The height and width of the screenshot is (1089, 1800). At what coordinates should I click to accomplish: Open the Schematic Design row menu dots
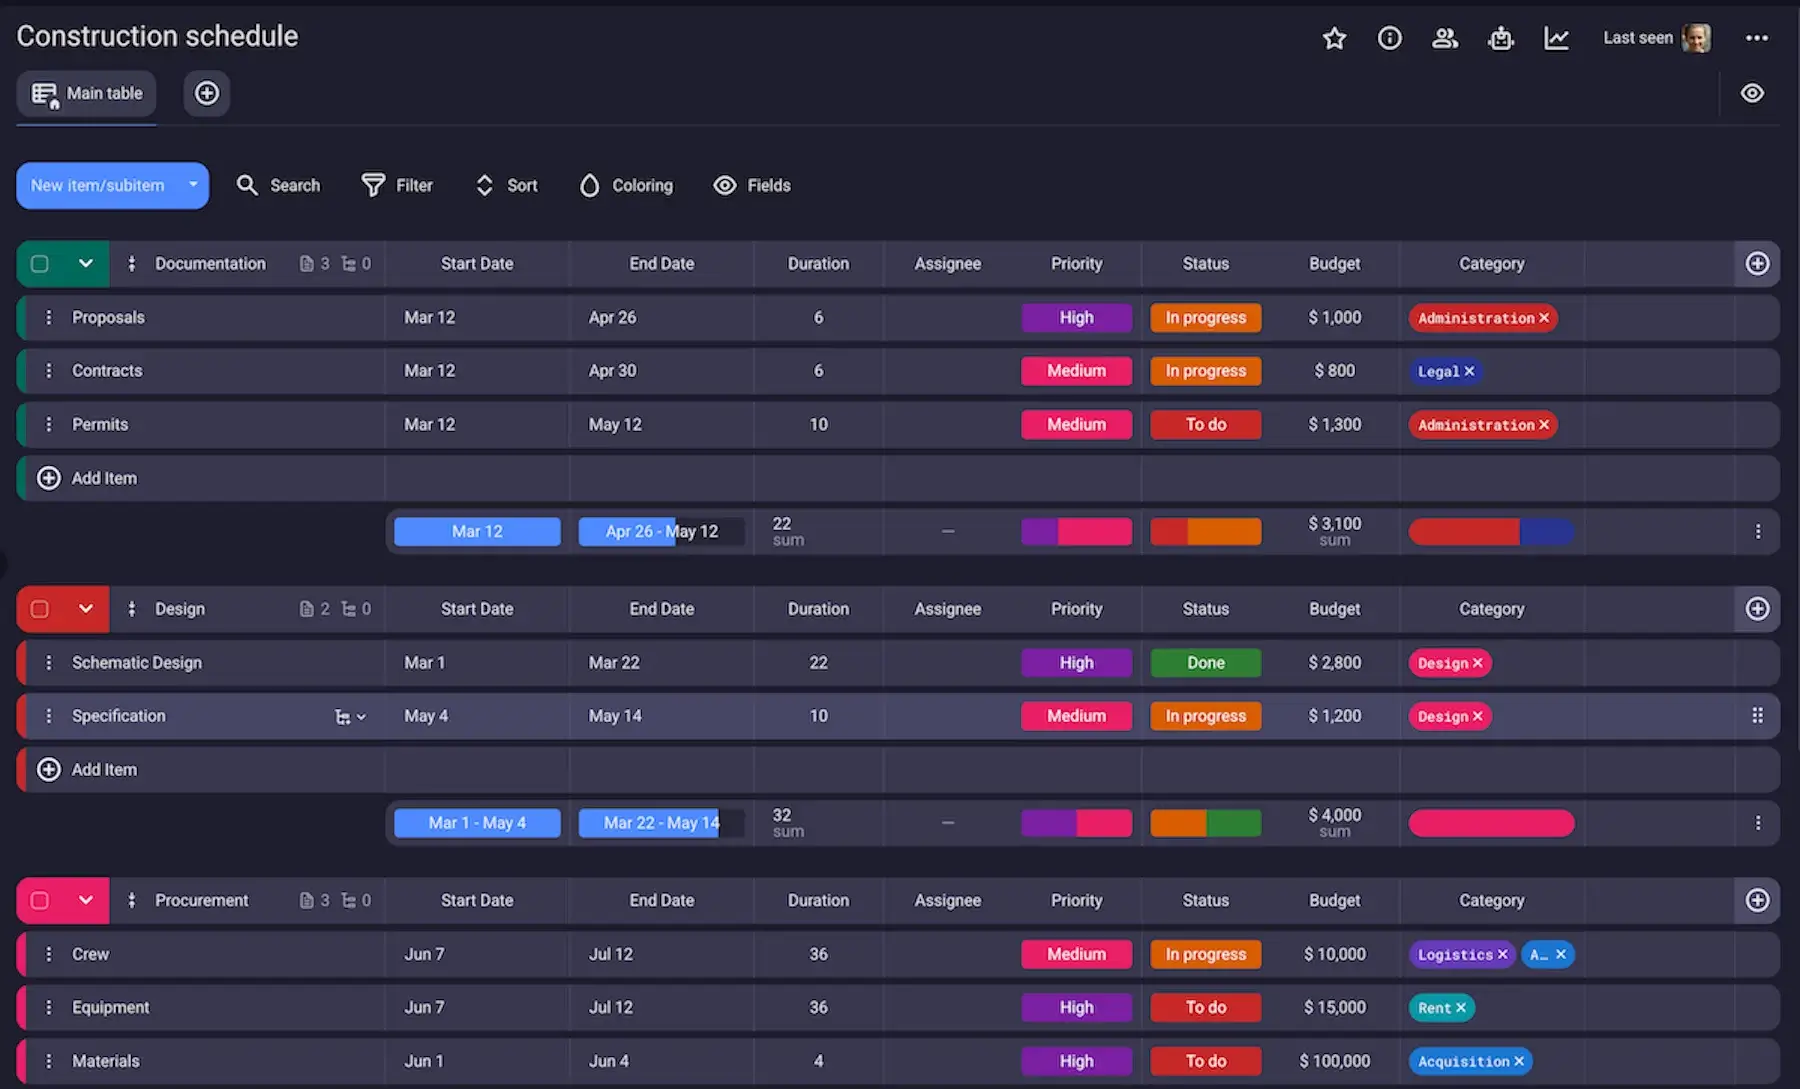coord(48,662)
